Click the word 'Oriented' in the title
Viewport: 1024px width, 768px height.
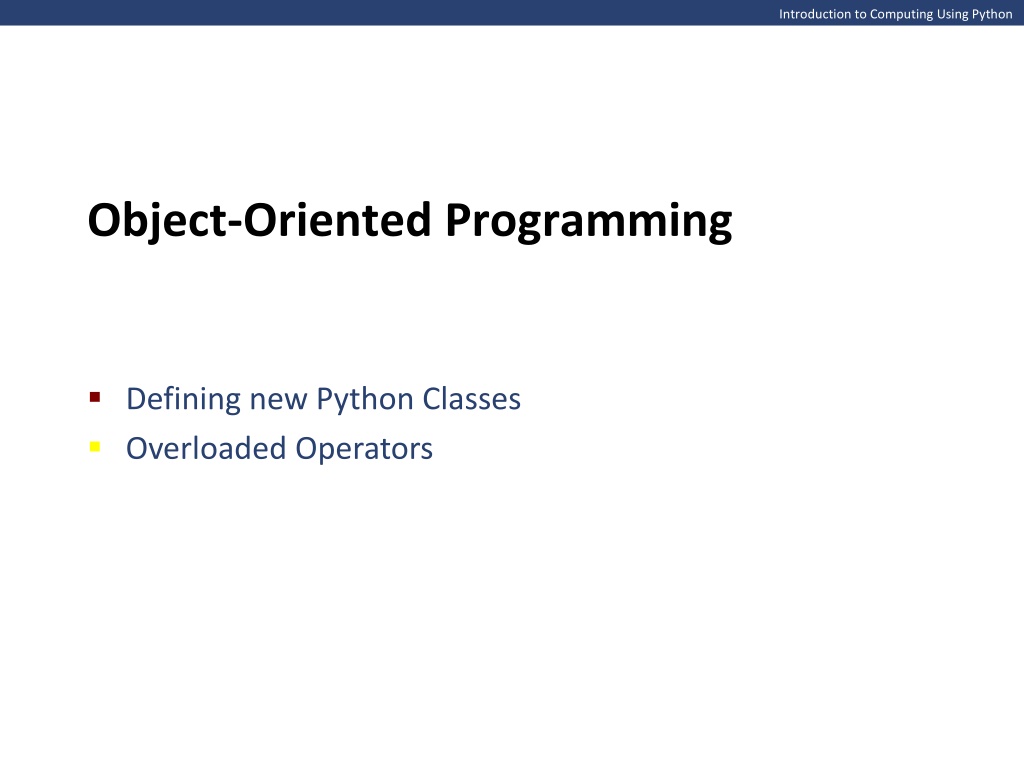click(x=337, y=220)
